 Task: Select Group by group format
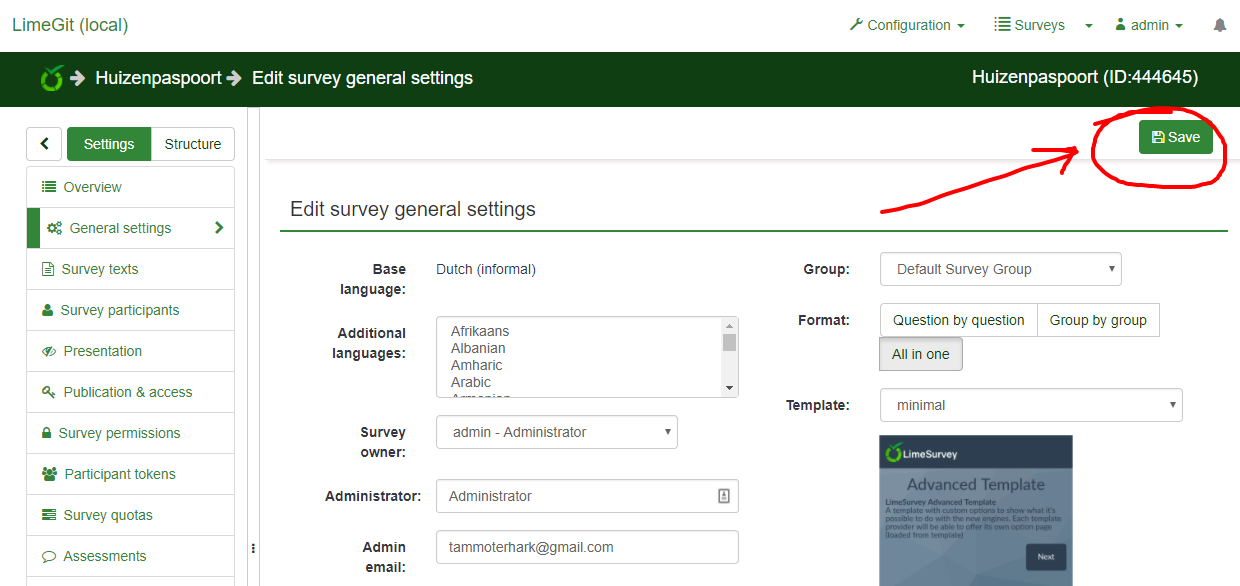click(x=1098, y=320)
